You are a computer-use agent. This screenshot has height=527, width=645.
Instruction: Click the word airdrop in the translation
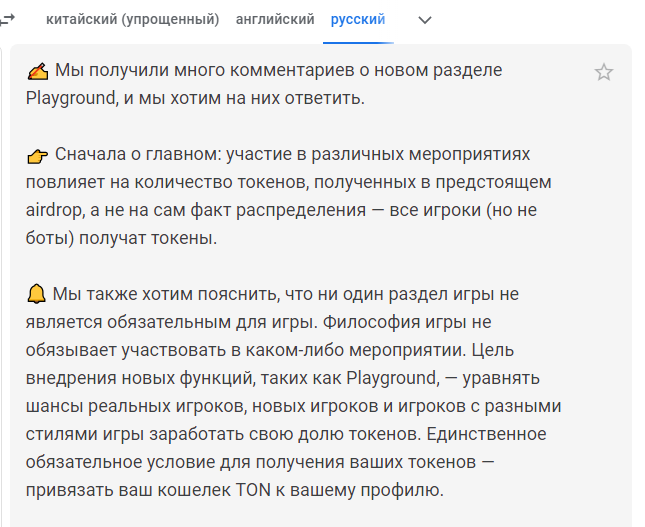coord(54,211)
